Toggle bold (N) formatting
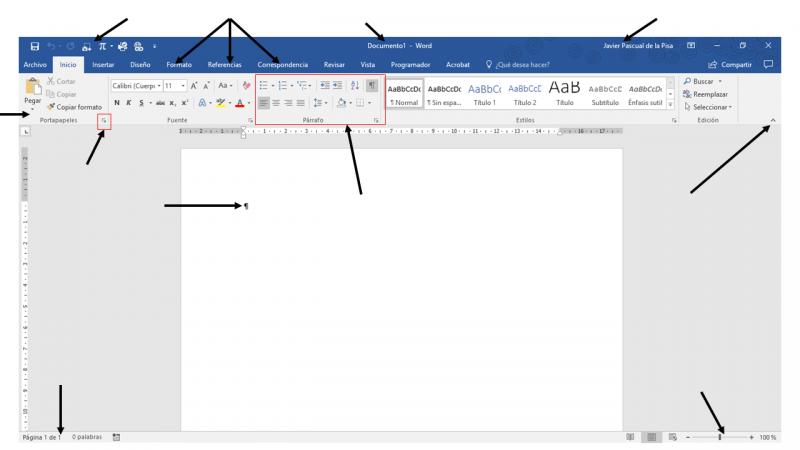Screen dimensions: 800x450 [117, 102]
